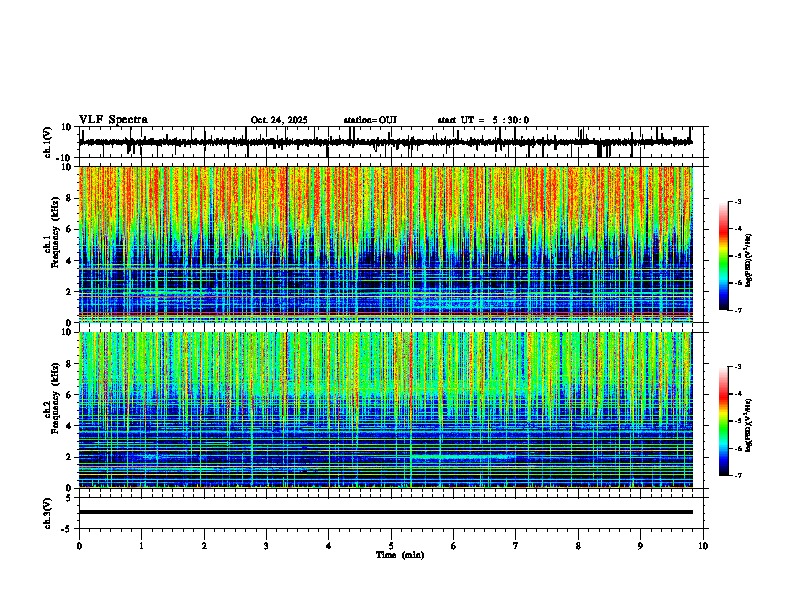Click the "-3" label on the ch.1 color bar

point(737,201)
